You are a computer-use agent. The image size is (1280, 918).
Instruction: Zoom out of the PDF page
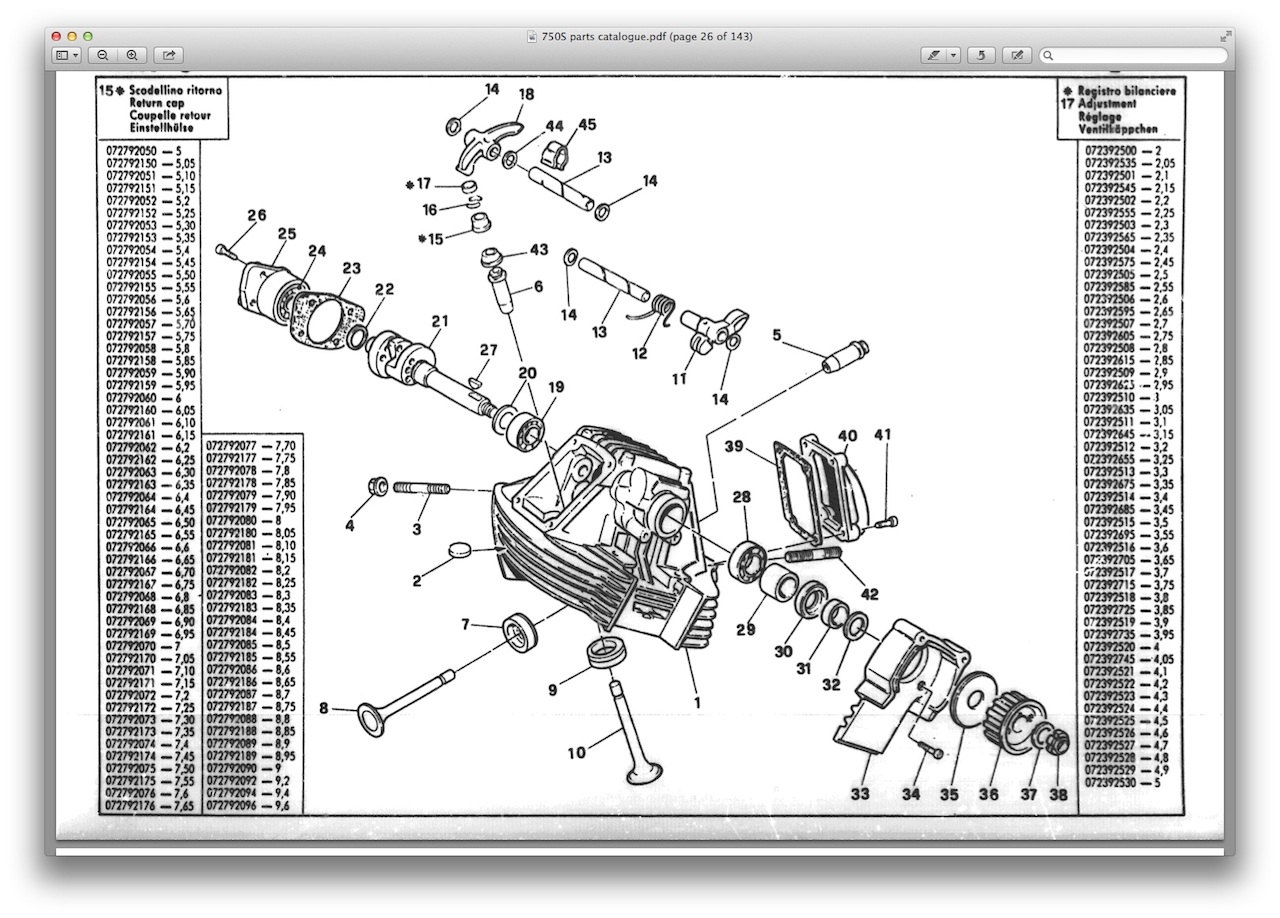point(103,56)
